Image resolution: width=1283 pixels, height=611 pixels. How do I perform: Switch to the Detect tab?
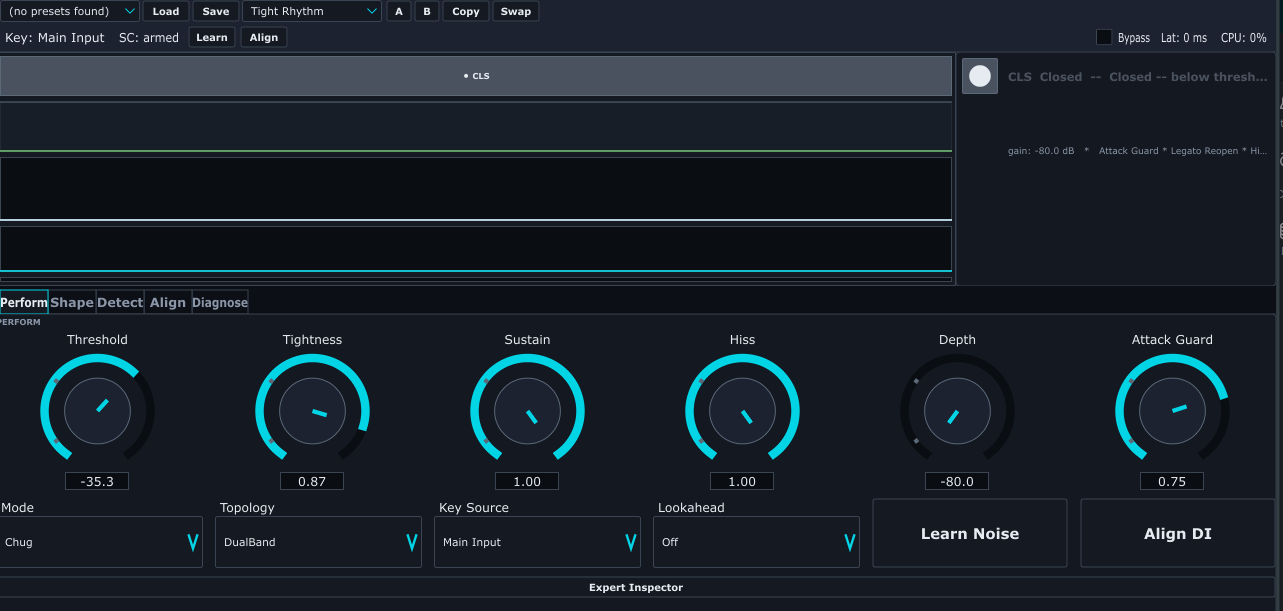tap(120, 302)
